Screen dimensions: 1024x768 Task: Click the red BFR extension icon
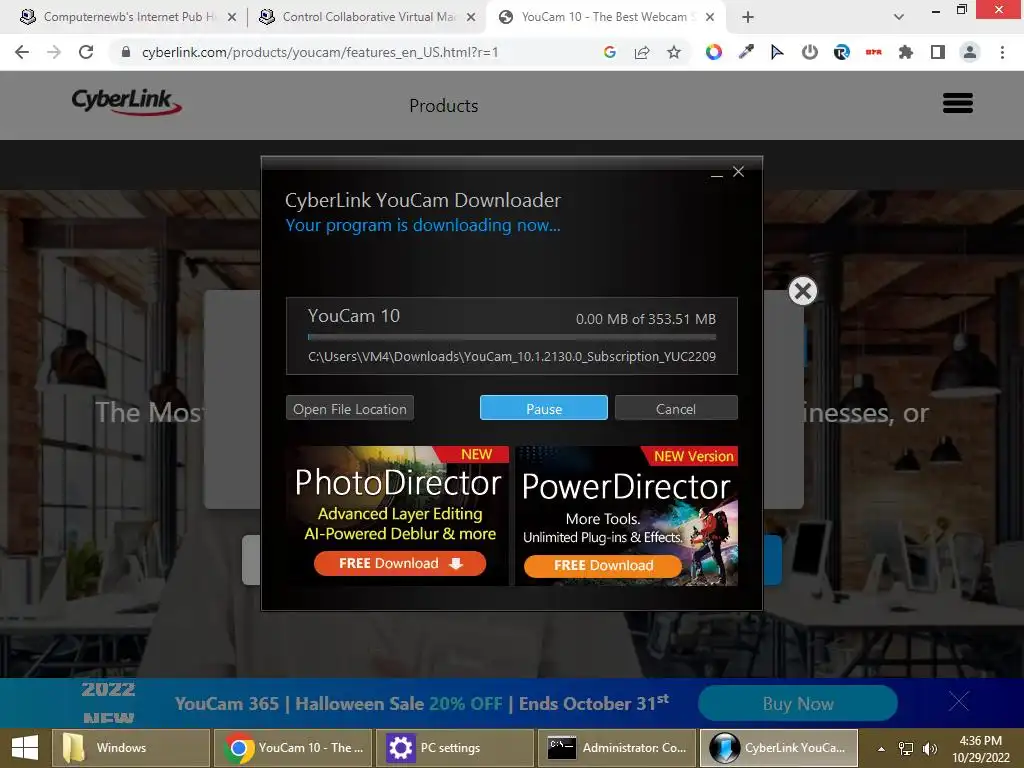click(x=874, y=52)
